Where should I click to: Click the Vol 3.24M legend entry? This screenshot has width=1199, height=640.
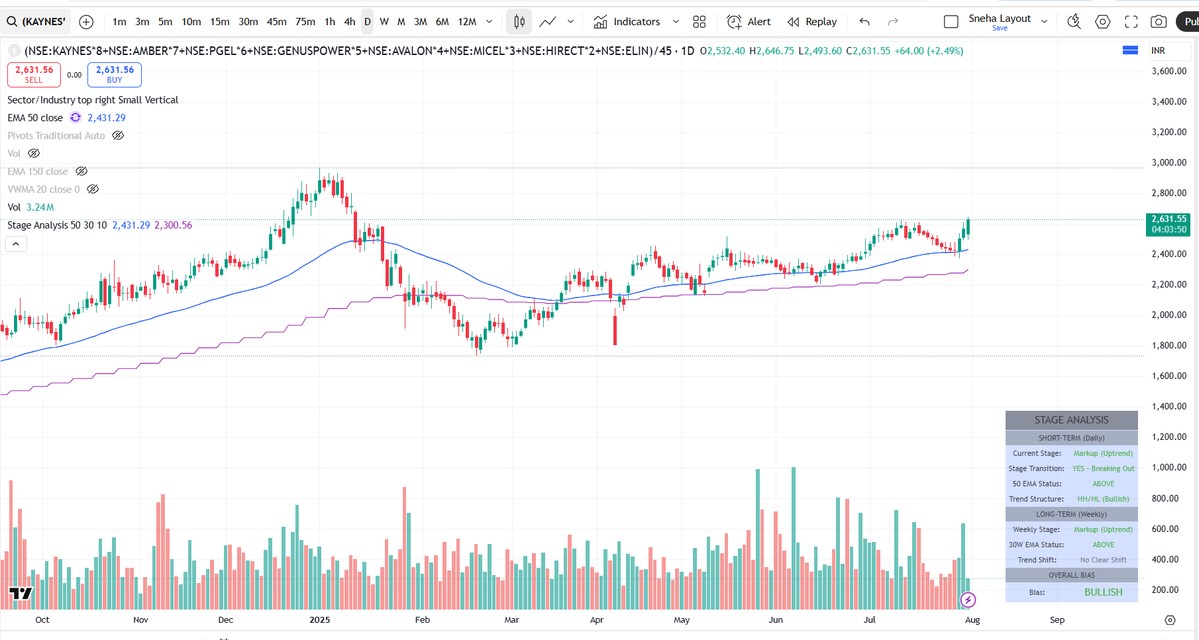click(x=31, y=207)
